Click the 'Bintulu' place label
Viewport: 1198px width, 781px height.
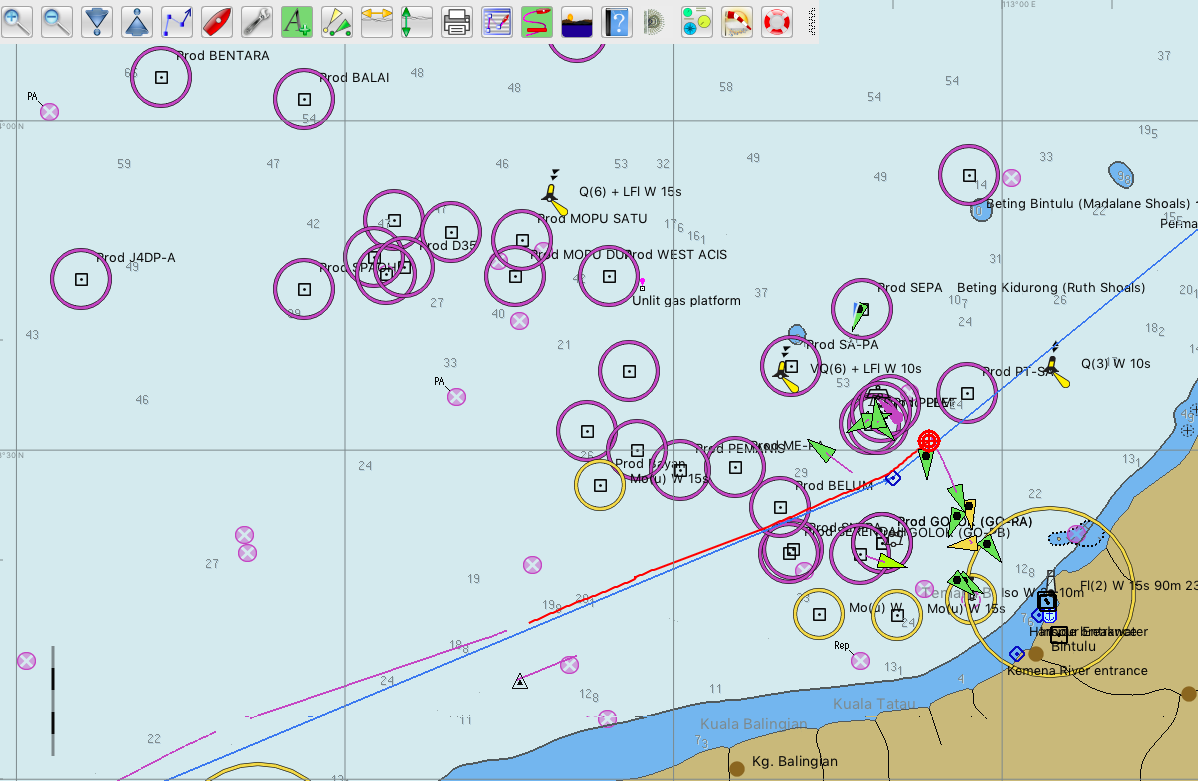1073,647
